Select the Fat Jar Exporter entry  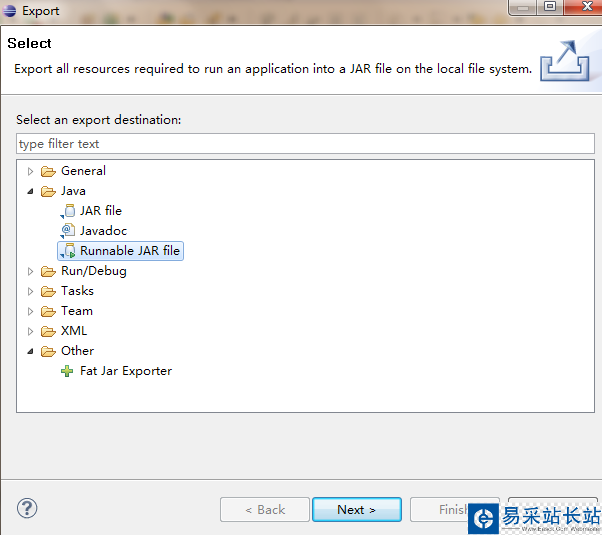126,371
